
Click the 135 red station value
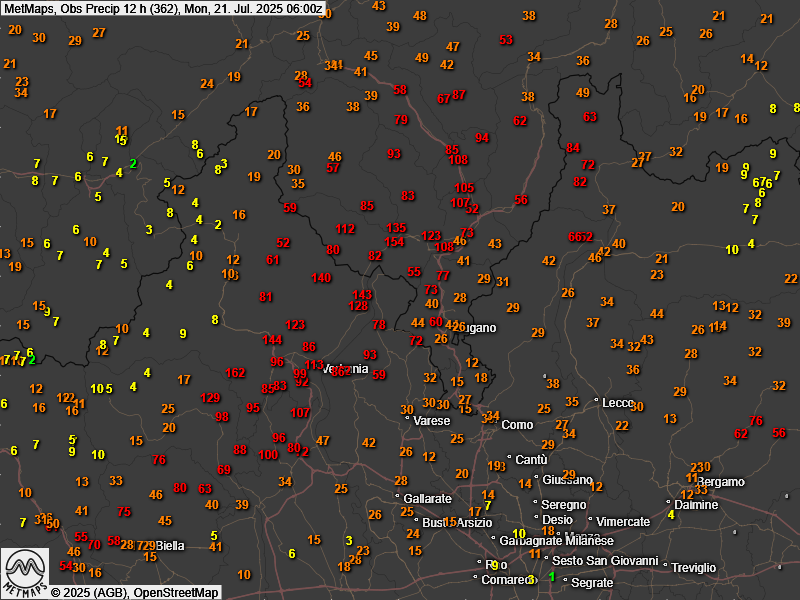397,228
